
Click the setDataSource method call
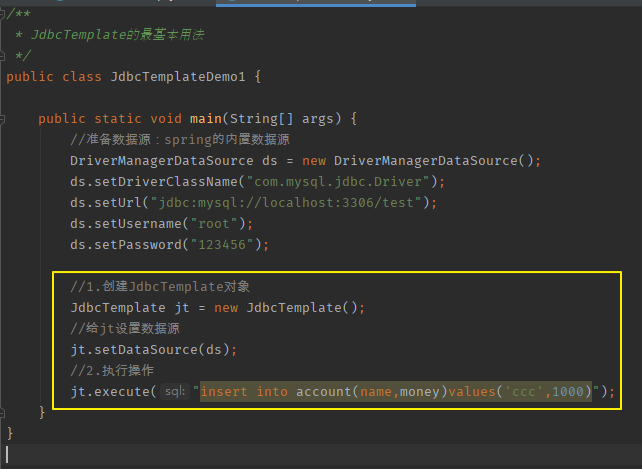(146, 350)
